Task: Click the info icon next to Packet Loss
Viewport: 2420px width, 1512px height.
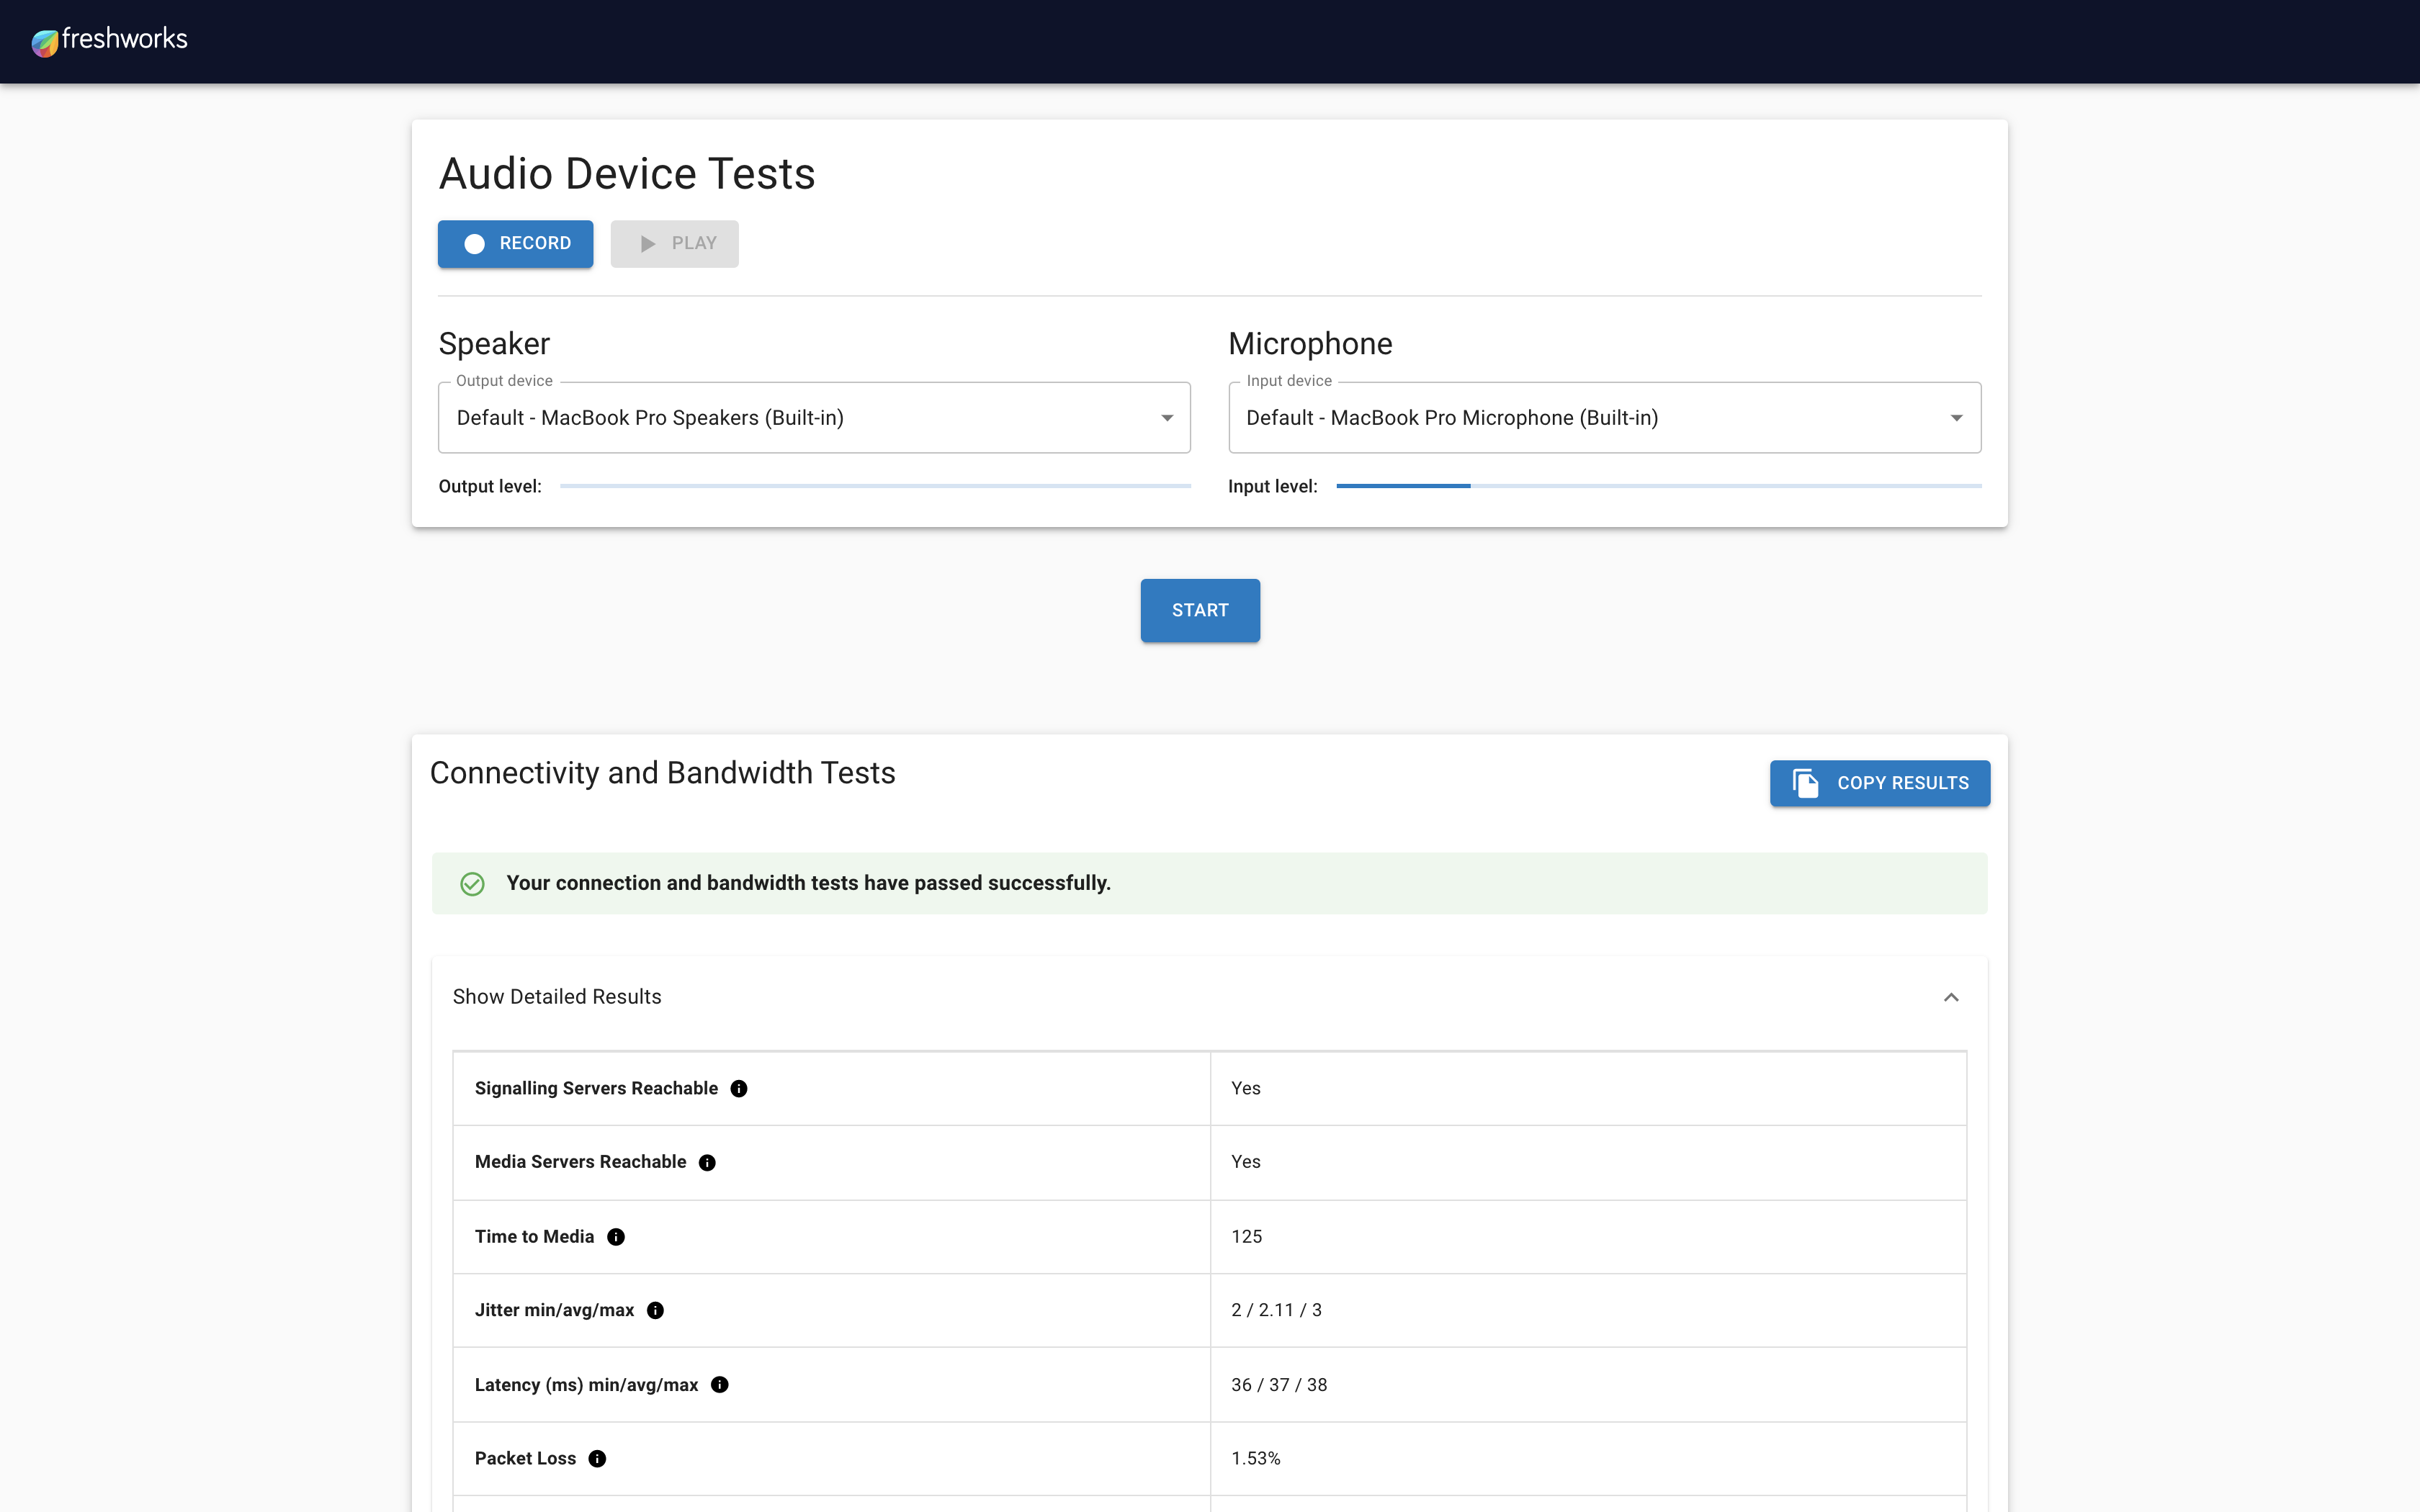Action: pos(598,1458)
